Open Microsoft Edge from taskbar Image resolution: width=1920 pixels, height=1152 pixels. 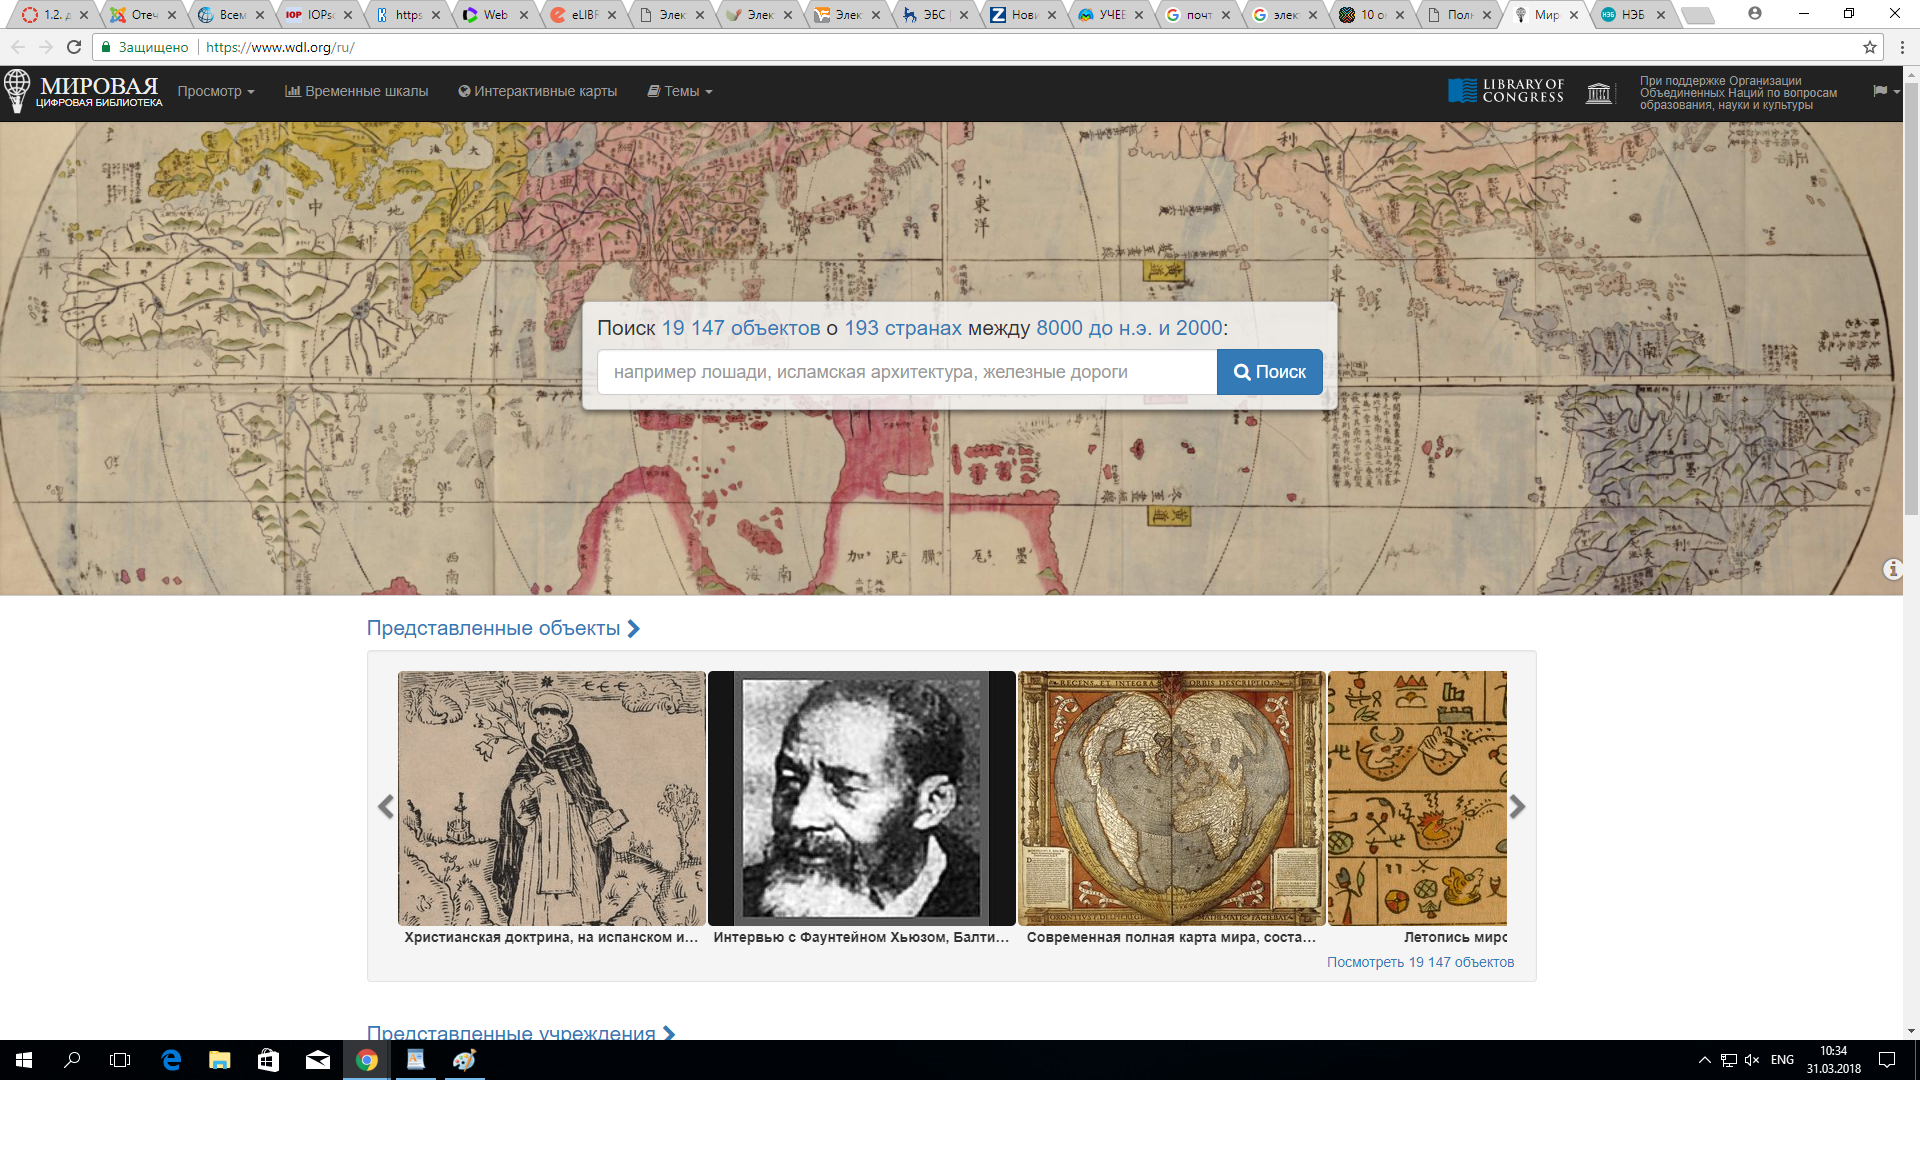coord(171,1060)
